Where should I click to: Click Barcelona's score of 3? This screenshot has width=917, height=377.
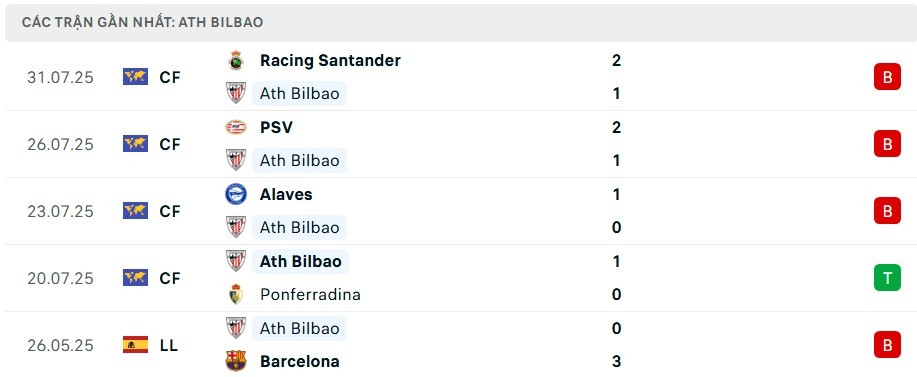point(616,361)
